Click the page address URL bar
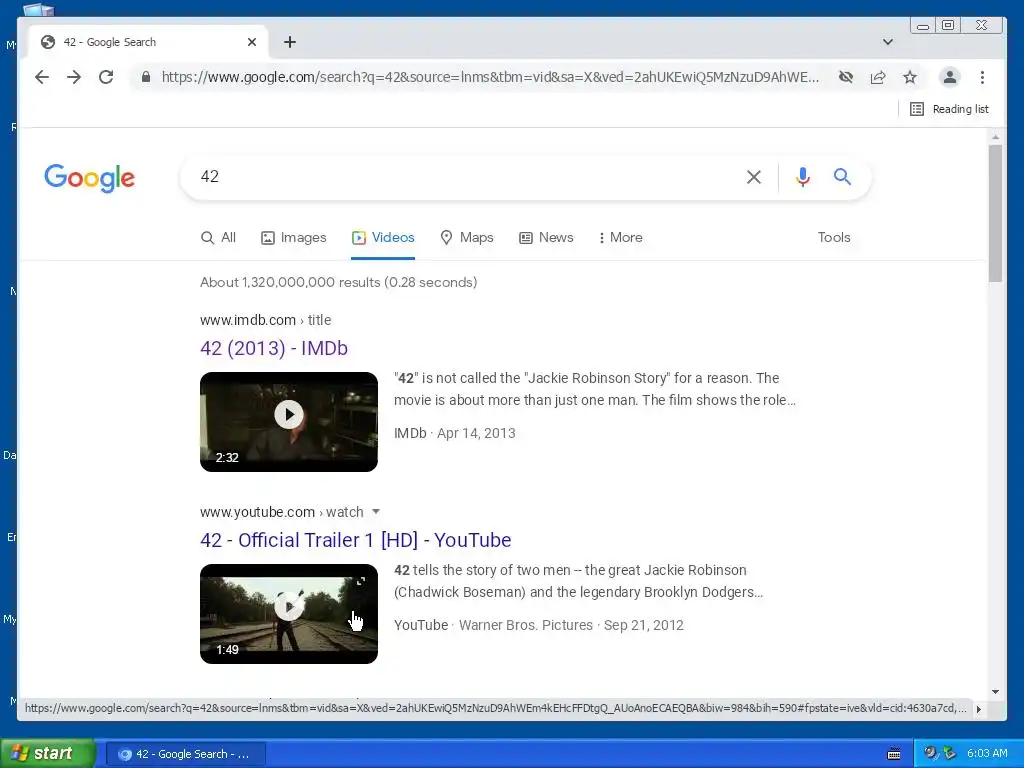 (490, 77)
